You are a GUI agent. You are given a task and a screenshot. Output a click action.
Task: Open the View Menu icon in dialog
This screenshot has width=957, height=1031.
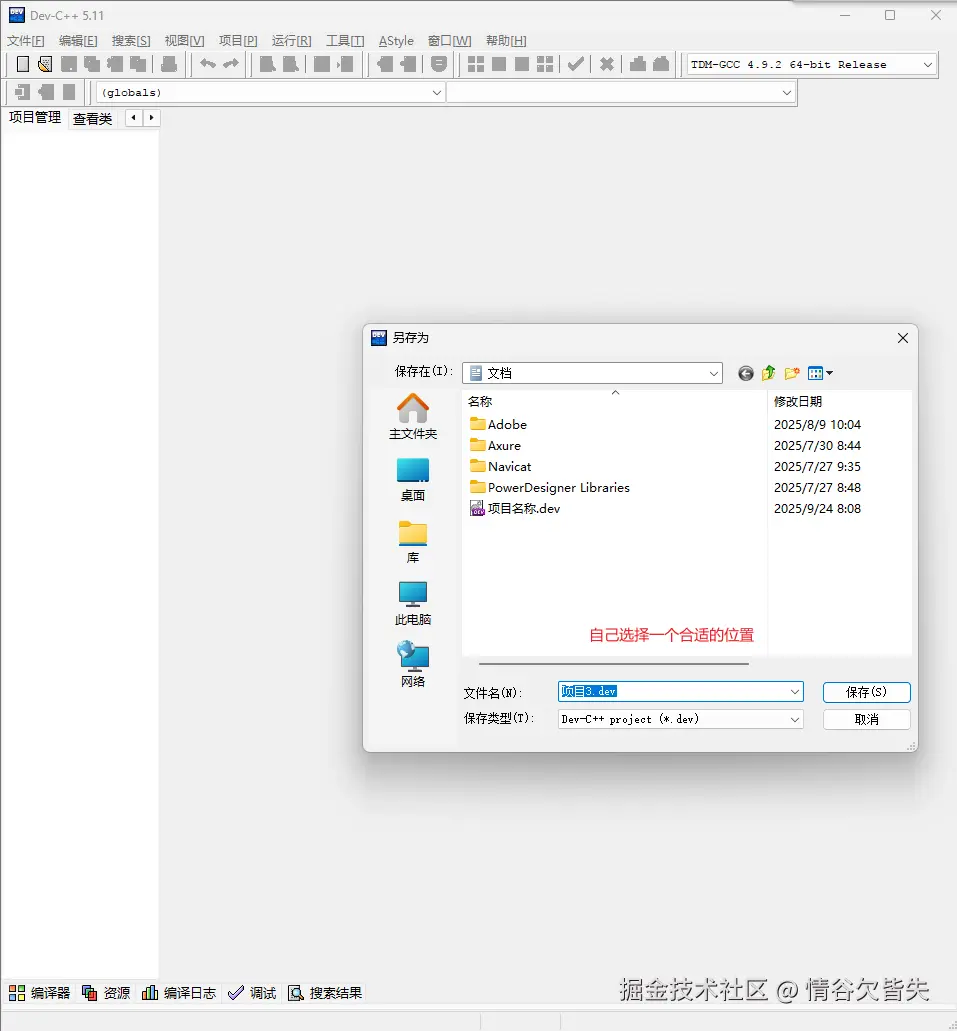pyautogui.click(x=820, y=373)
